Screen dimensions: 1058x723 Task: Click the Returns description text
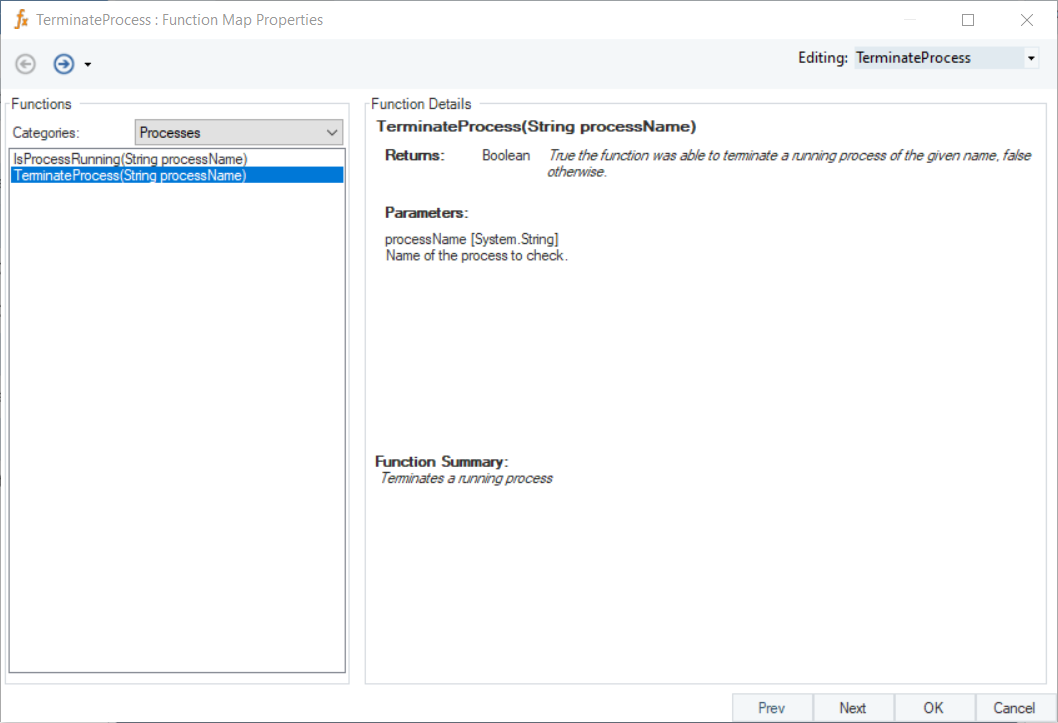tap(788, 163)
